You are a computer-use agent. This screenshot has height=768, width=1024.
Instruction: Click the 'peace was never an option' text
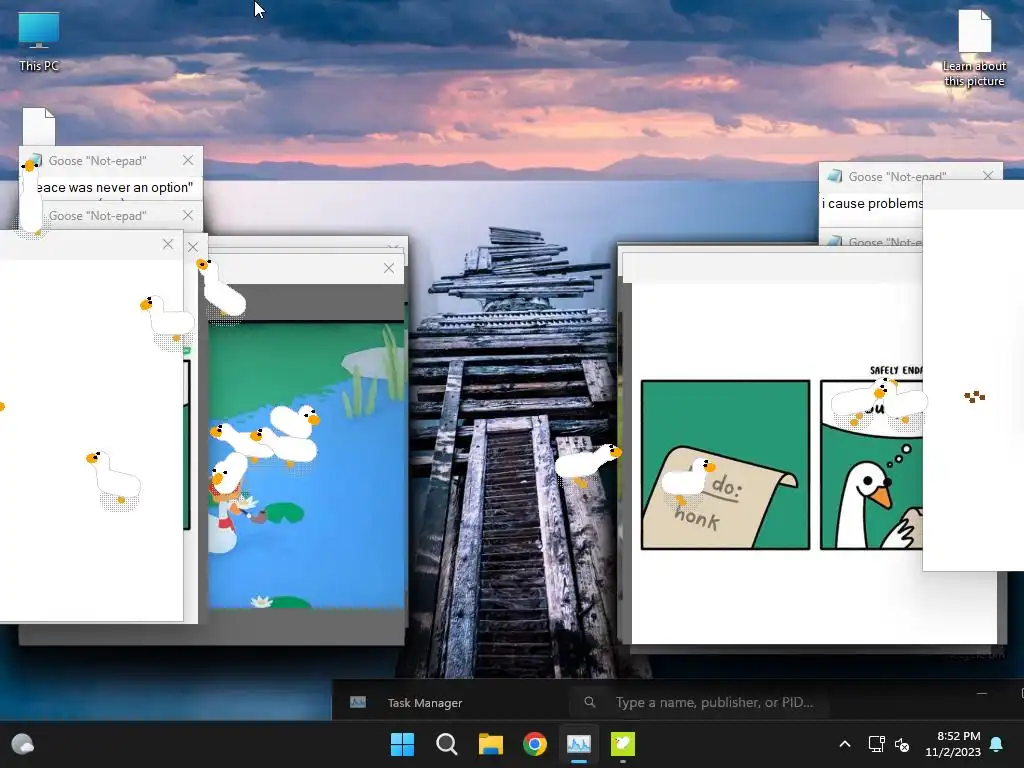pyautogui.click(x=114, y=187)
